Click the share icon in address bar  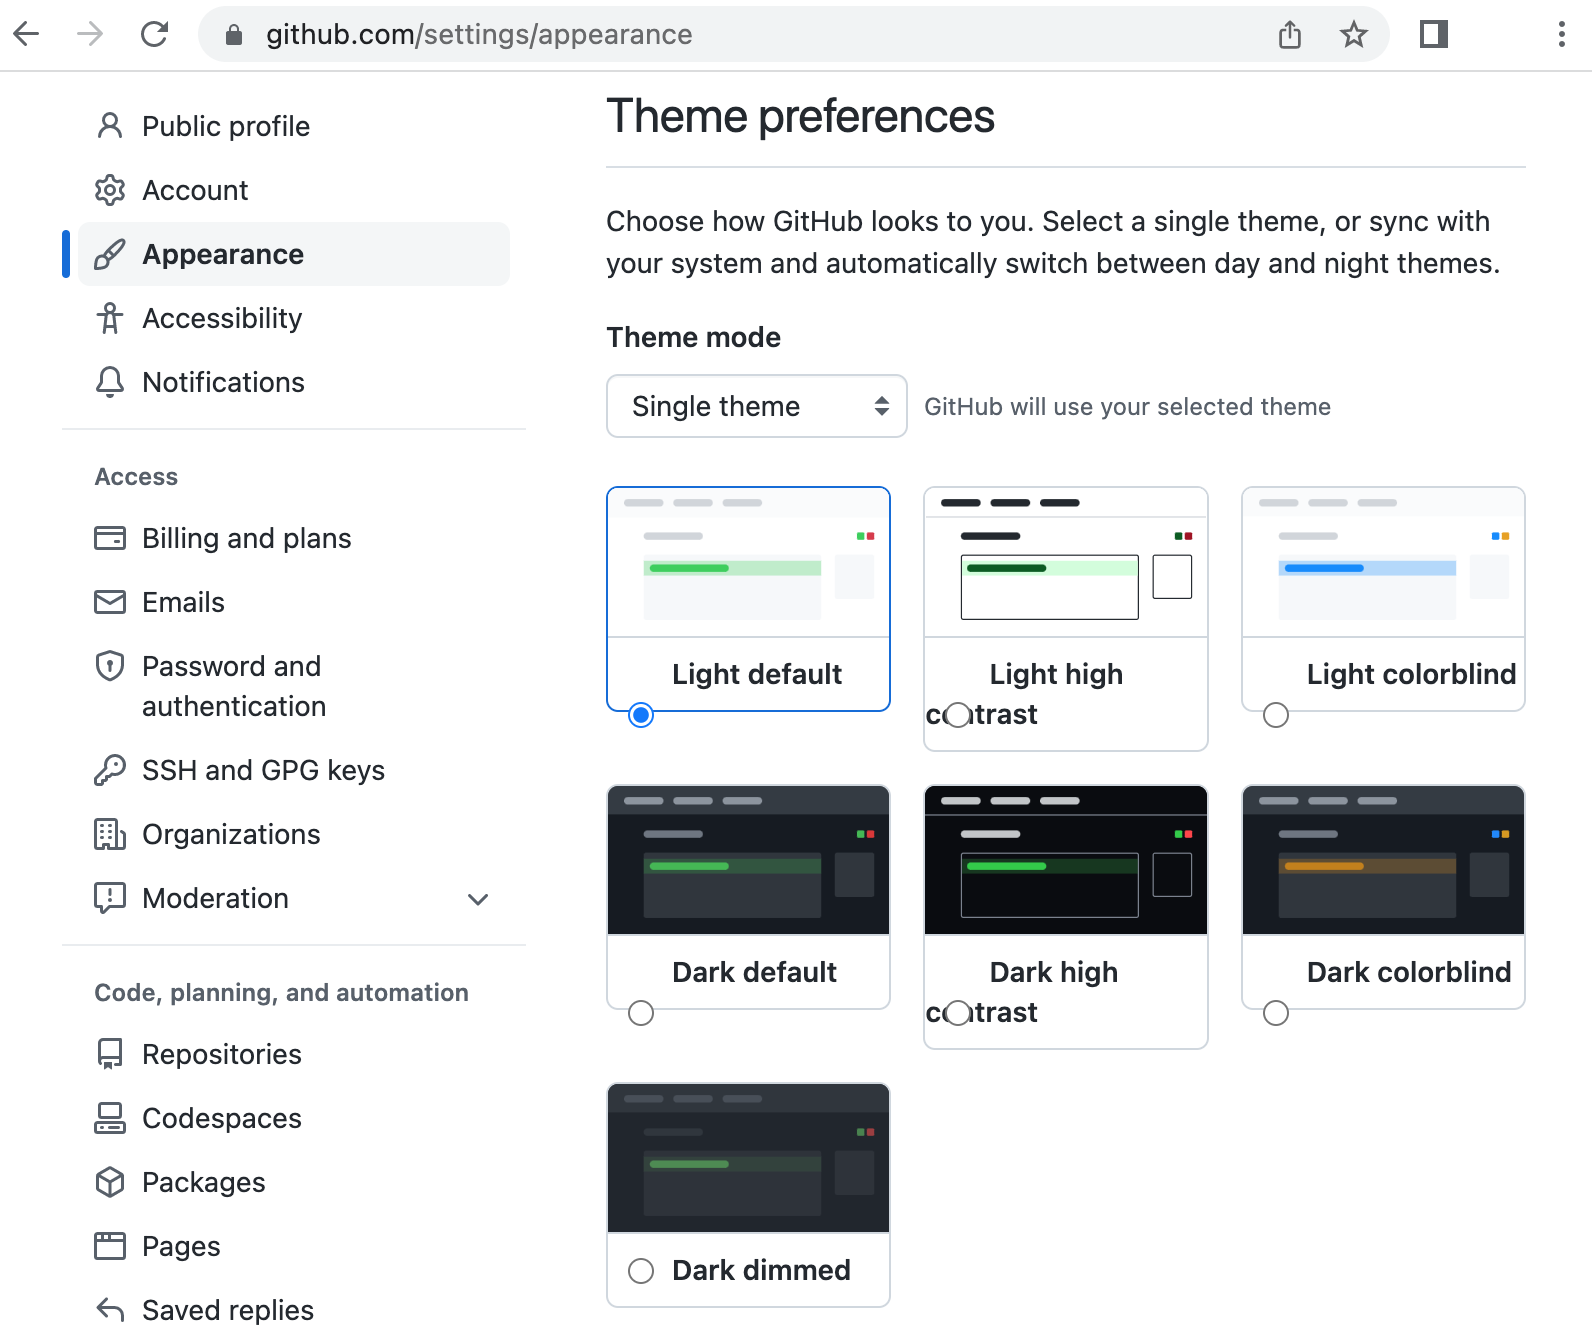[1290, 34]
